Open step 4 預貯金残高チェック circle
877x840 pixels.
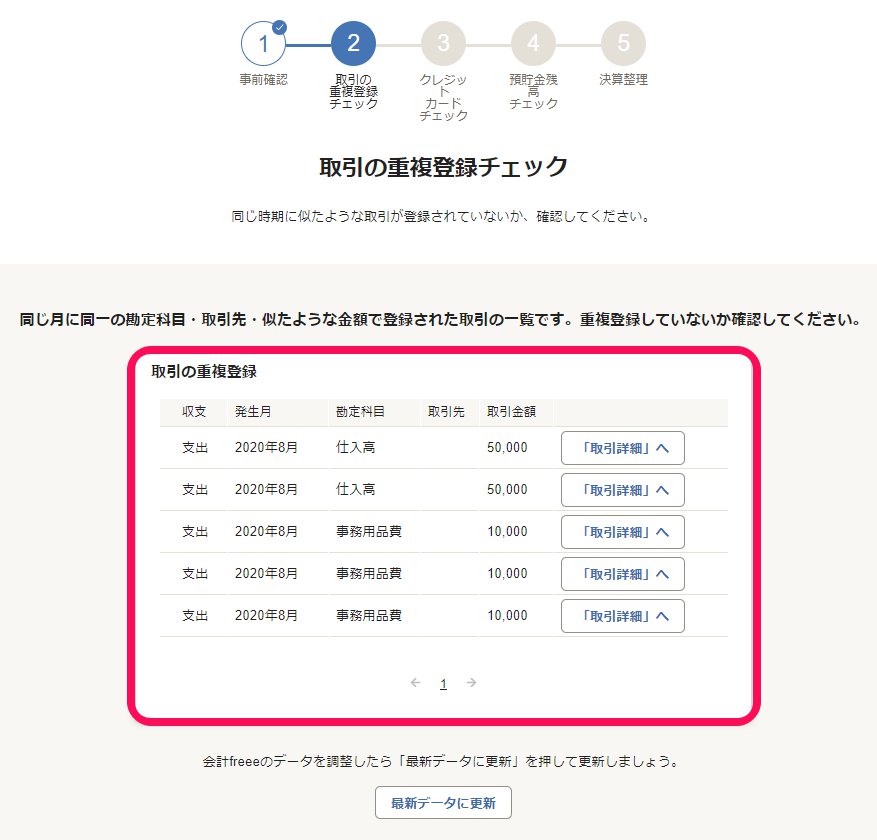(x=534, y=44)
